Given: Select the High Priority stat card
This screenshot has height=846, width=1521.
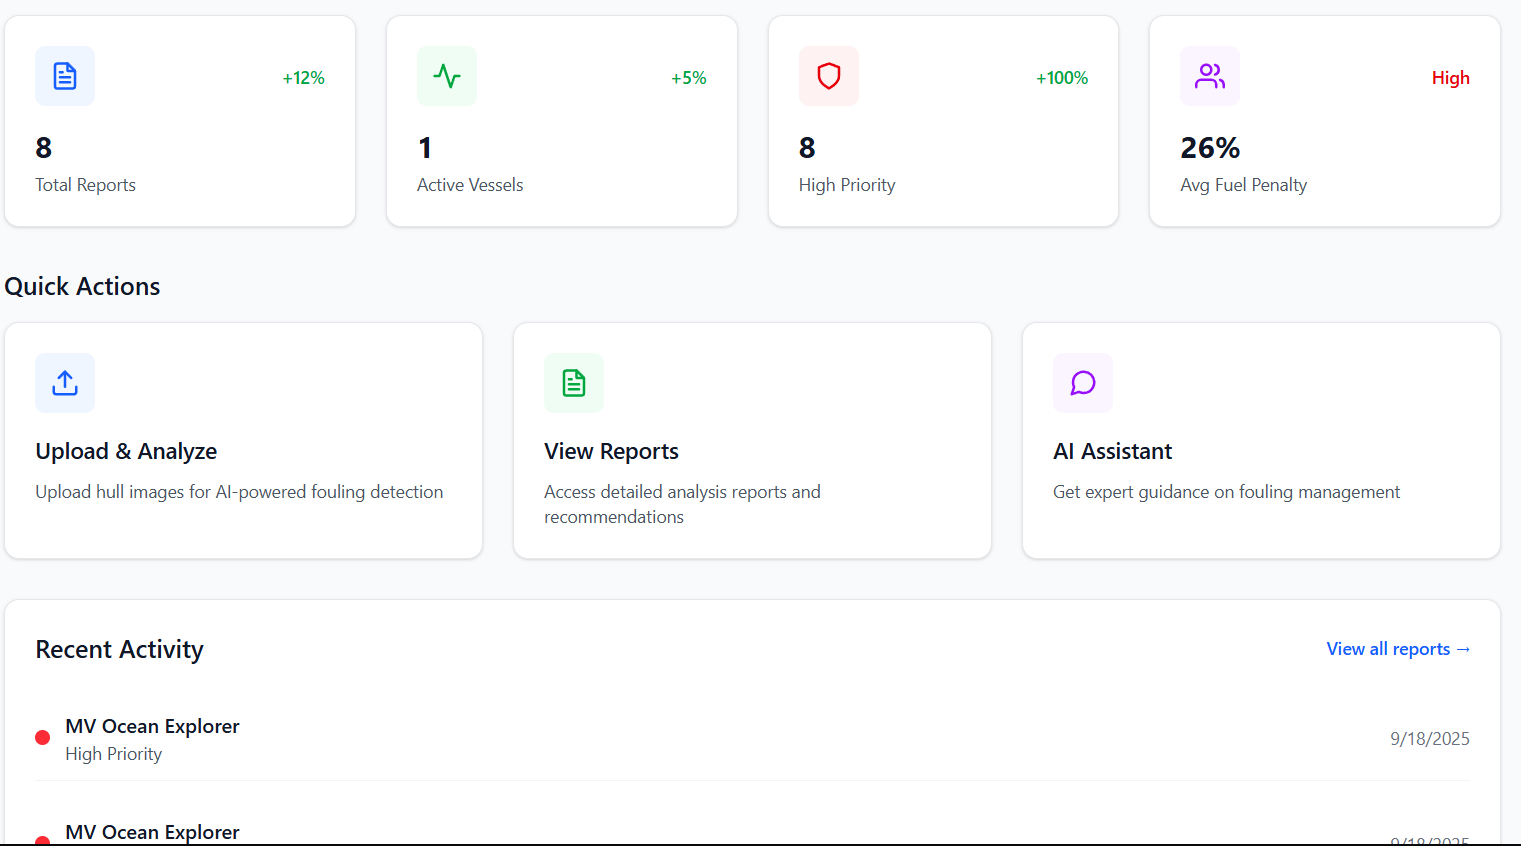Looking at the screenshot, I should point(943,121).
